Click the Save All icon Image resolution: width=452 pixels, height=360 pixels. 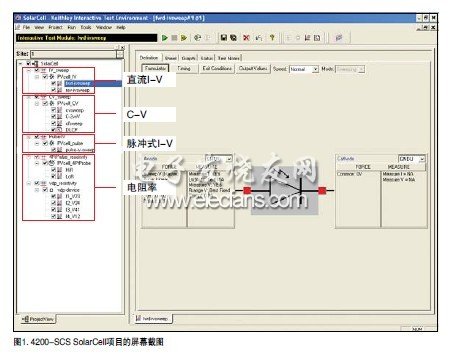234,38
